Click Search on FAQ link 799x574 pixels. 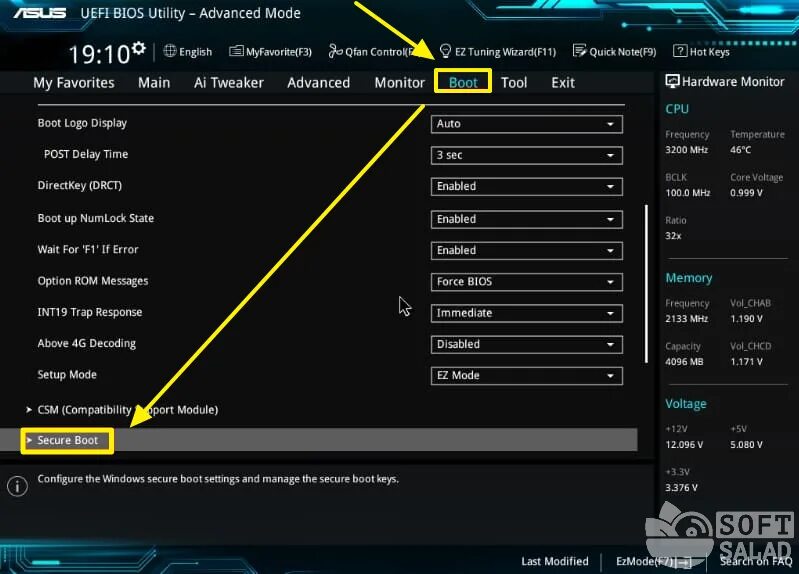coord(756,561)
